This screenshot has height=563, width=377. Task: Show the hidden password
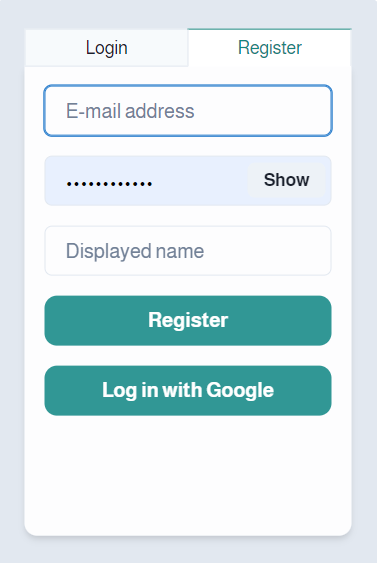coord(286,180)
